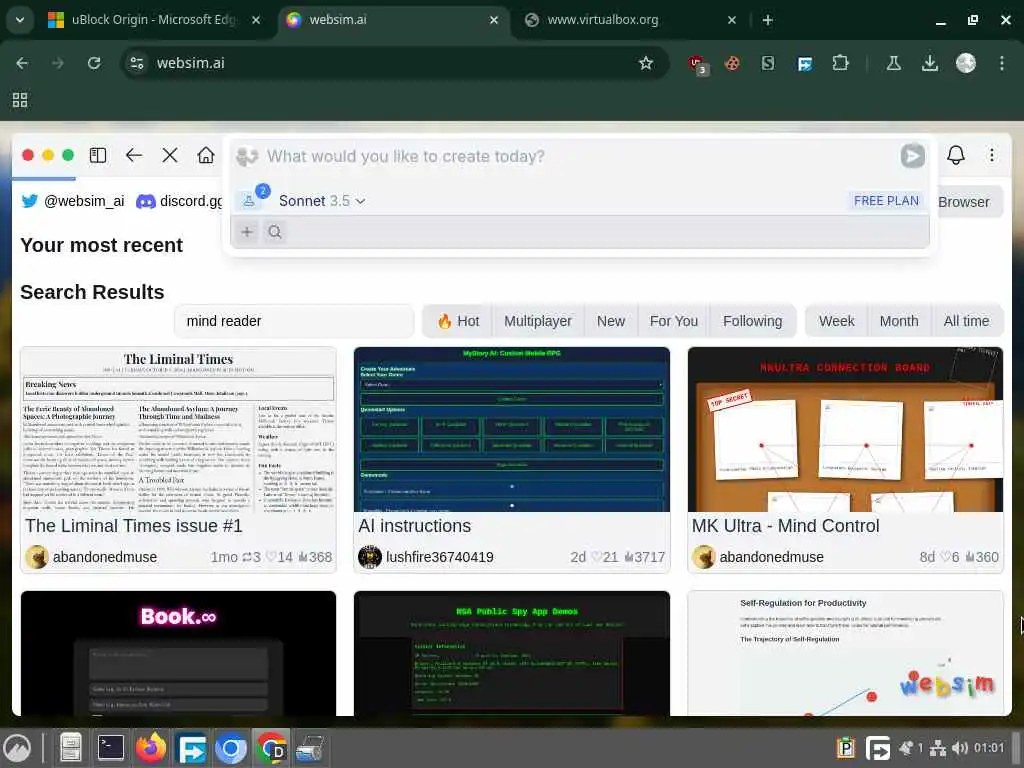This screenshot has width=1024, height=768.
Task: Reload the page
Action: [x=94, y=63]
